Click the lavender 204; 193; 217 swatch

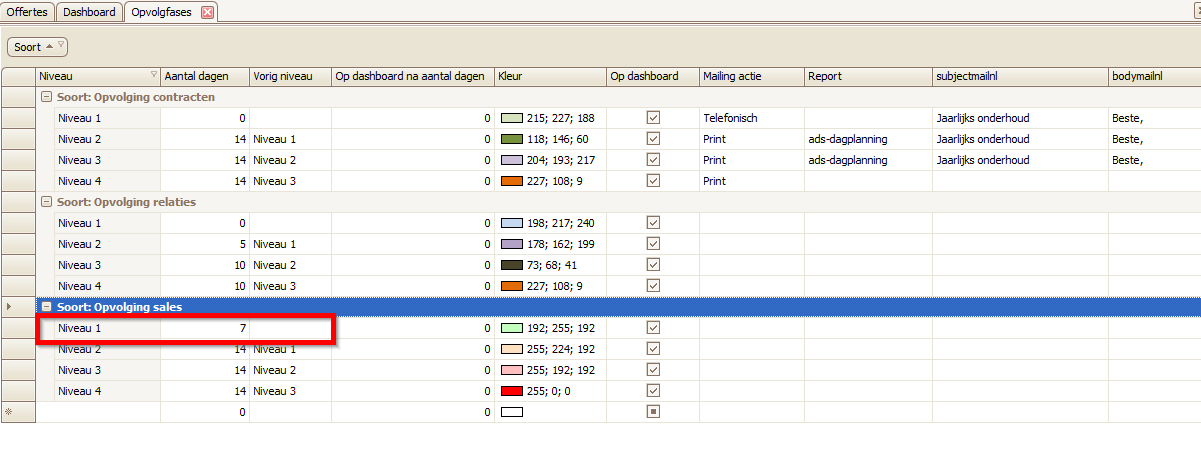(512, 160)
